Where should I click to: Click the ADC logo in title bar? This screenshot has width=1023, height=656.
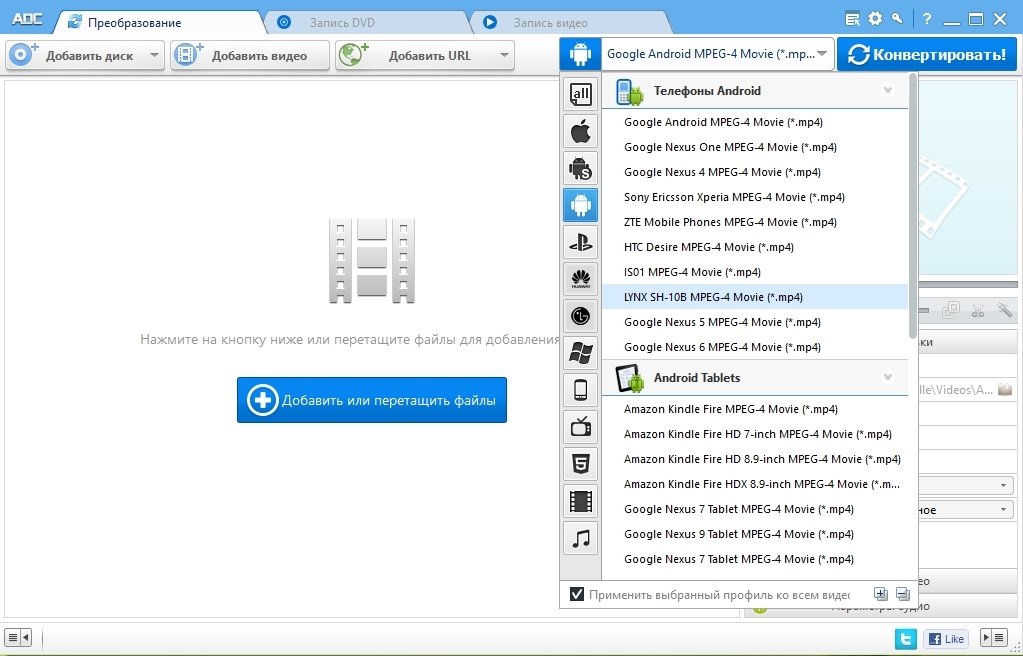click(x=27, y=19)
